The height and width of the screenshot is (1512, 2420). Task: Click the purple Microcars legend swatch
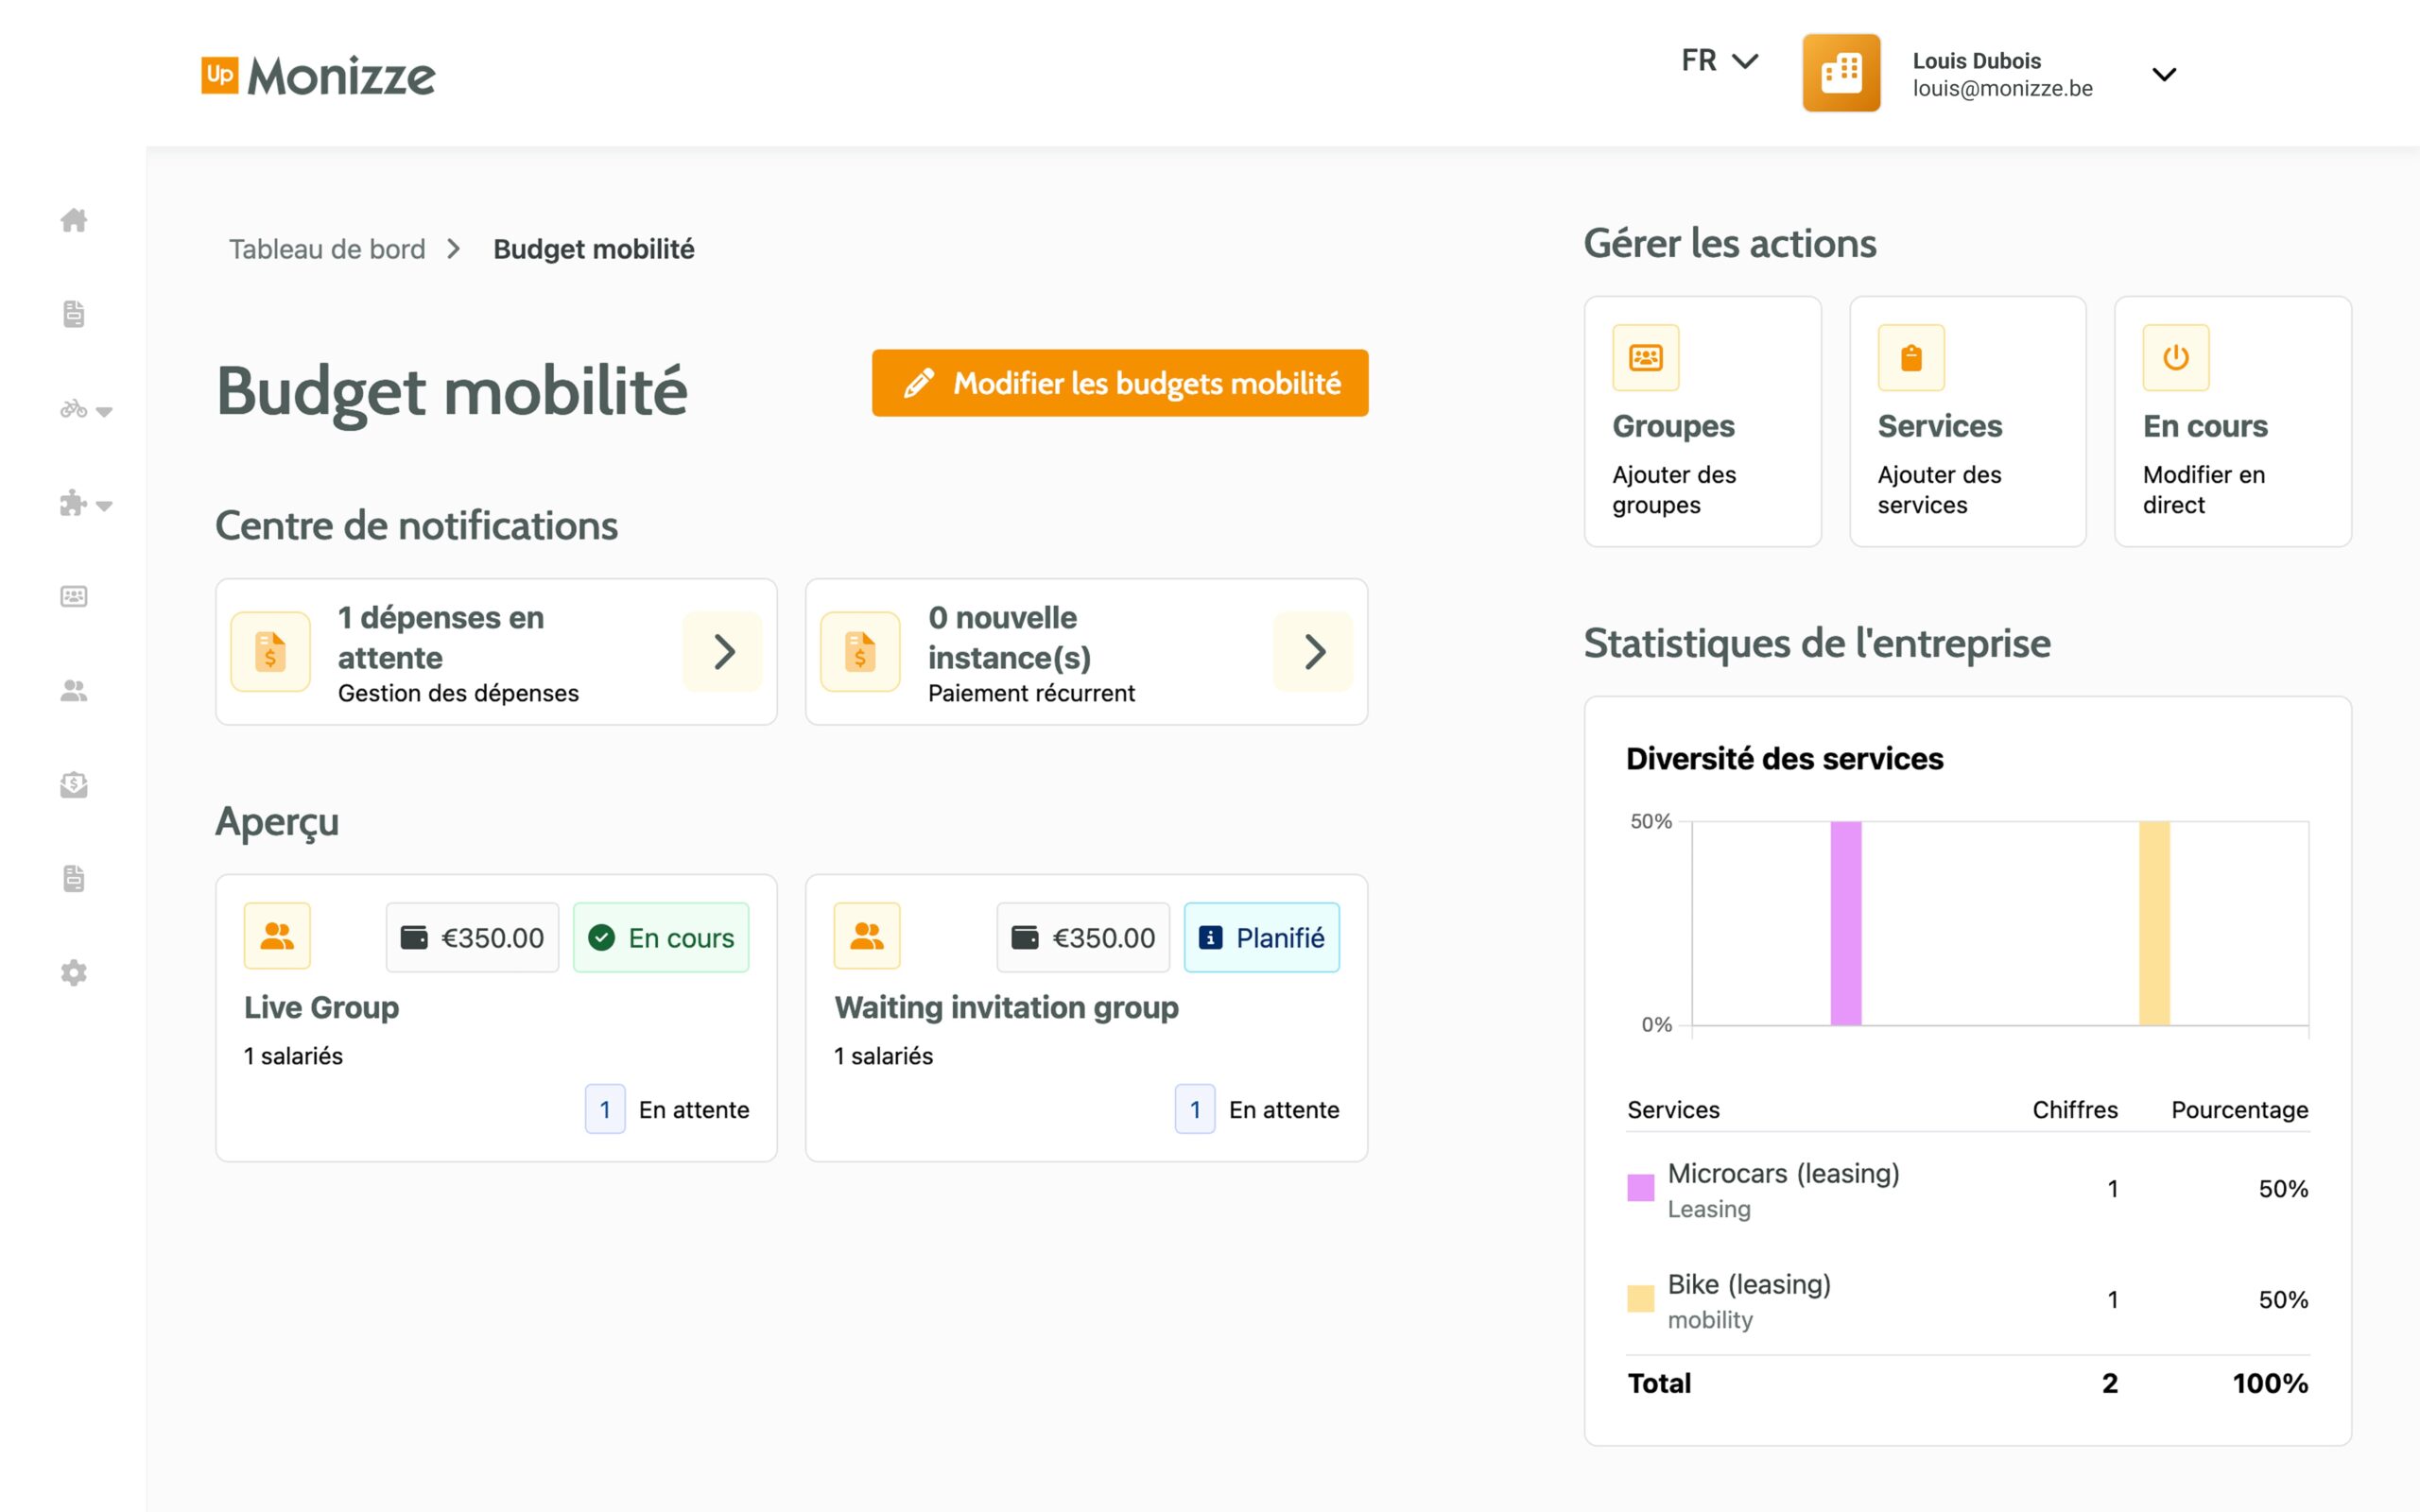tap(1640, 1188)
